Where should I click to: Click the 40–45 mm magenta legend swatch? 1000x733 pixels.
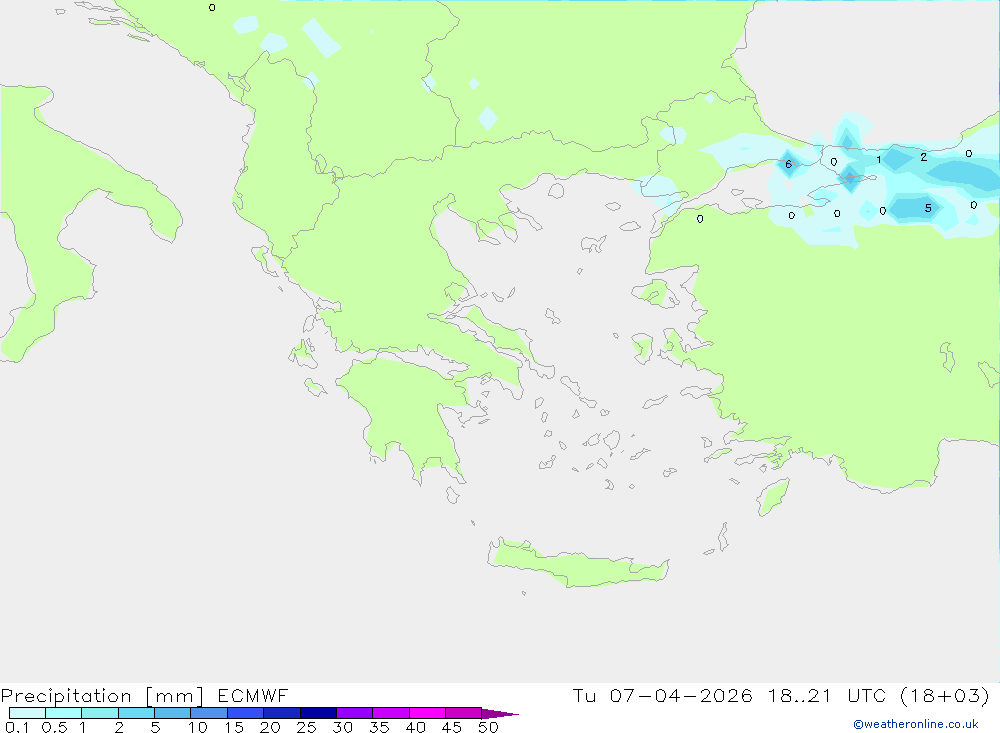coord(427,713)
